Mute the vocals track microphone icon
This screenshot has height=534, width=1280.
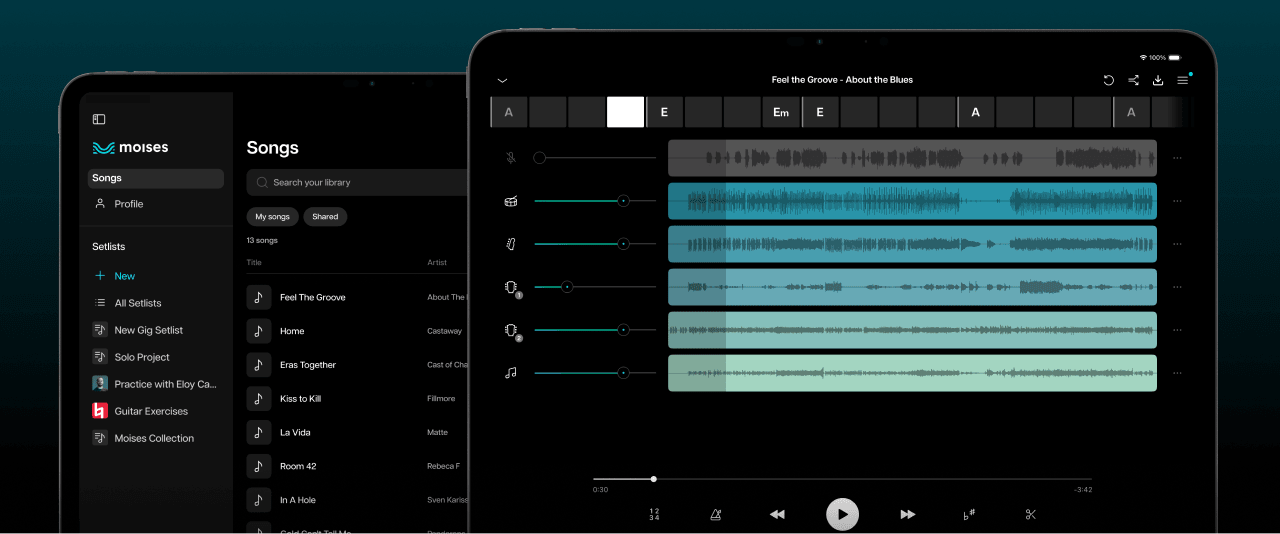pos(511,158)
